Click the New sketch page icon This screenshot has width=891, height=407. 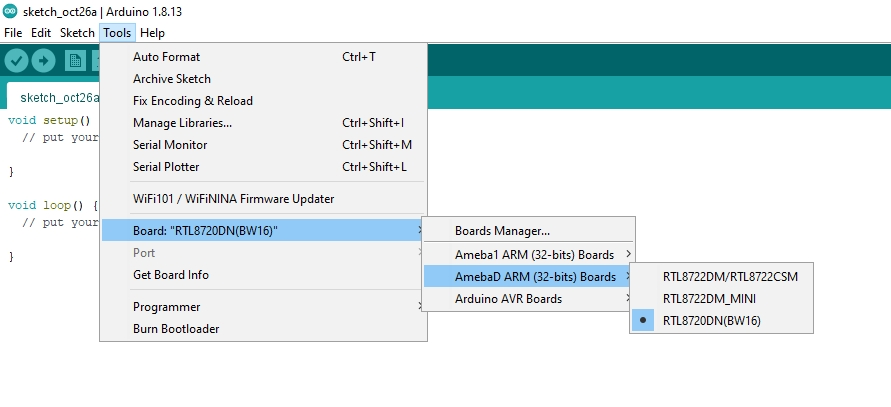75,60
